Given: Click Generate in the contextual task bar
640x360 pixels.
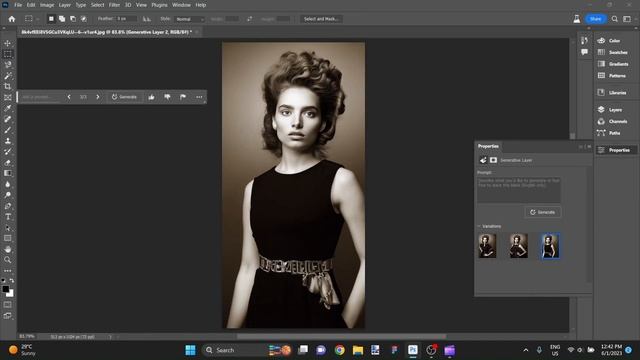Looking at the screenshot, I should pyautogui.click(x=124, y=97).
